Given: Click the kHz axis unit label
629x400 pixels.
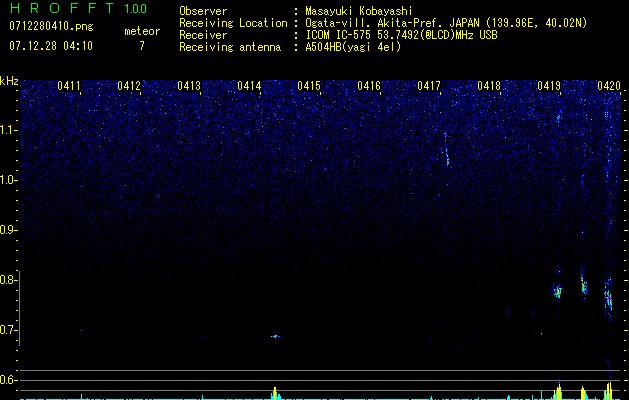Looking at the screenshot, I should pyautogui.click(x=9, y=81).
